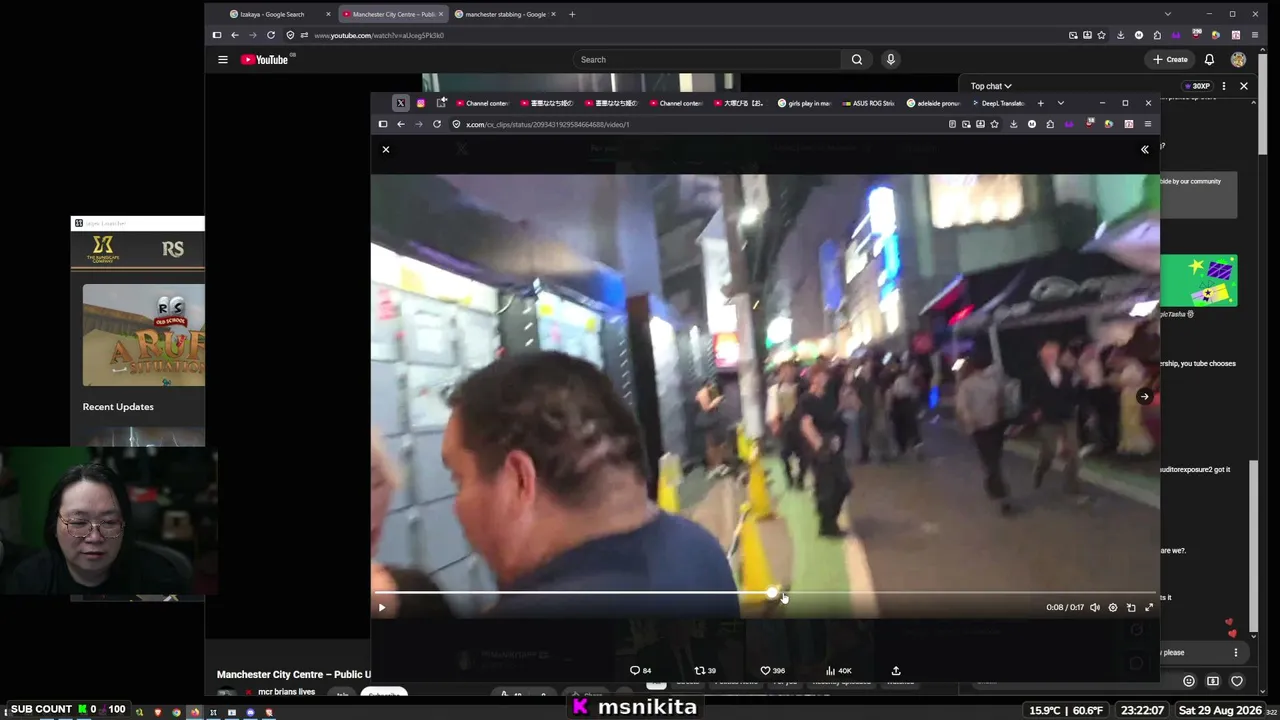Go back in the X browser
This screenshot has width=1280, height=720.
coord(401,124)
